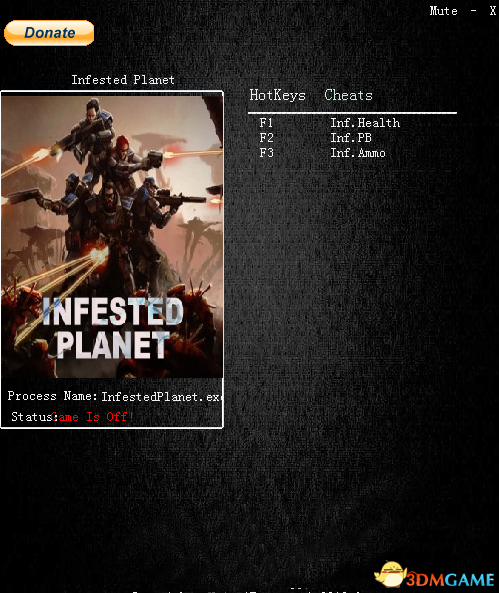Click the yellow 3DM mascot icon
This screenshot has height=593, width=499.
click(x=390, y=575)
